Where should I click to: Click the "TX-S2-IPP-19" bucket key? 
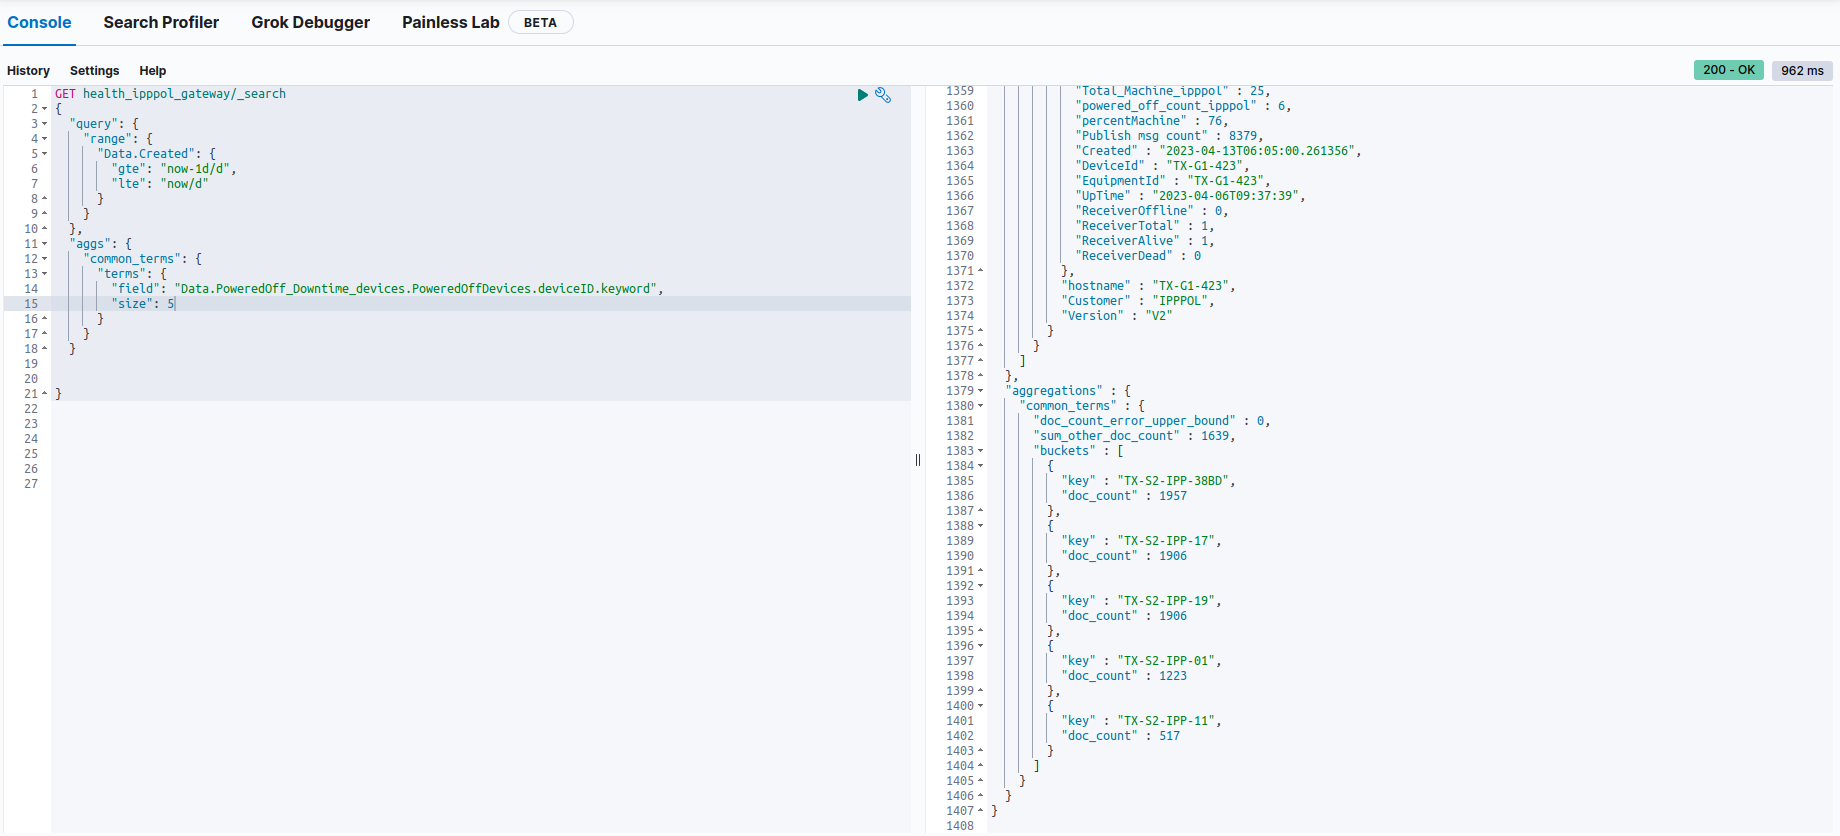pos(1166,601)
